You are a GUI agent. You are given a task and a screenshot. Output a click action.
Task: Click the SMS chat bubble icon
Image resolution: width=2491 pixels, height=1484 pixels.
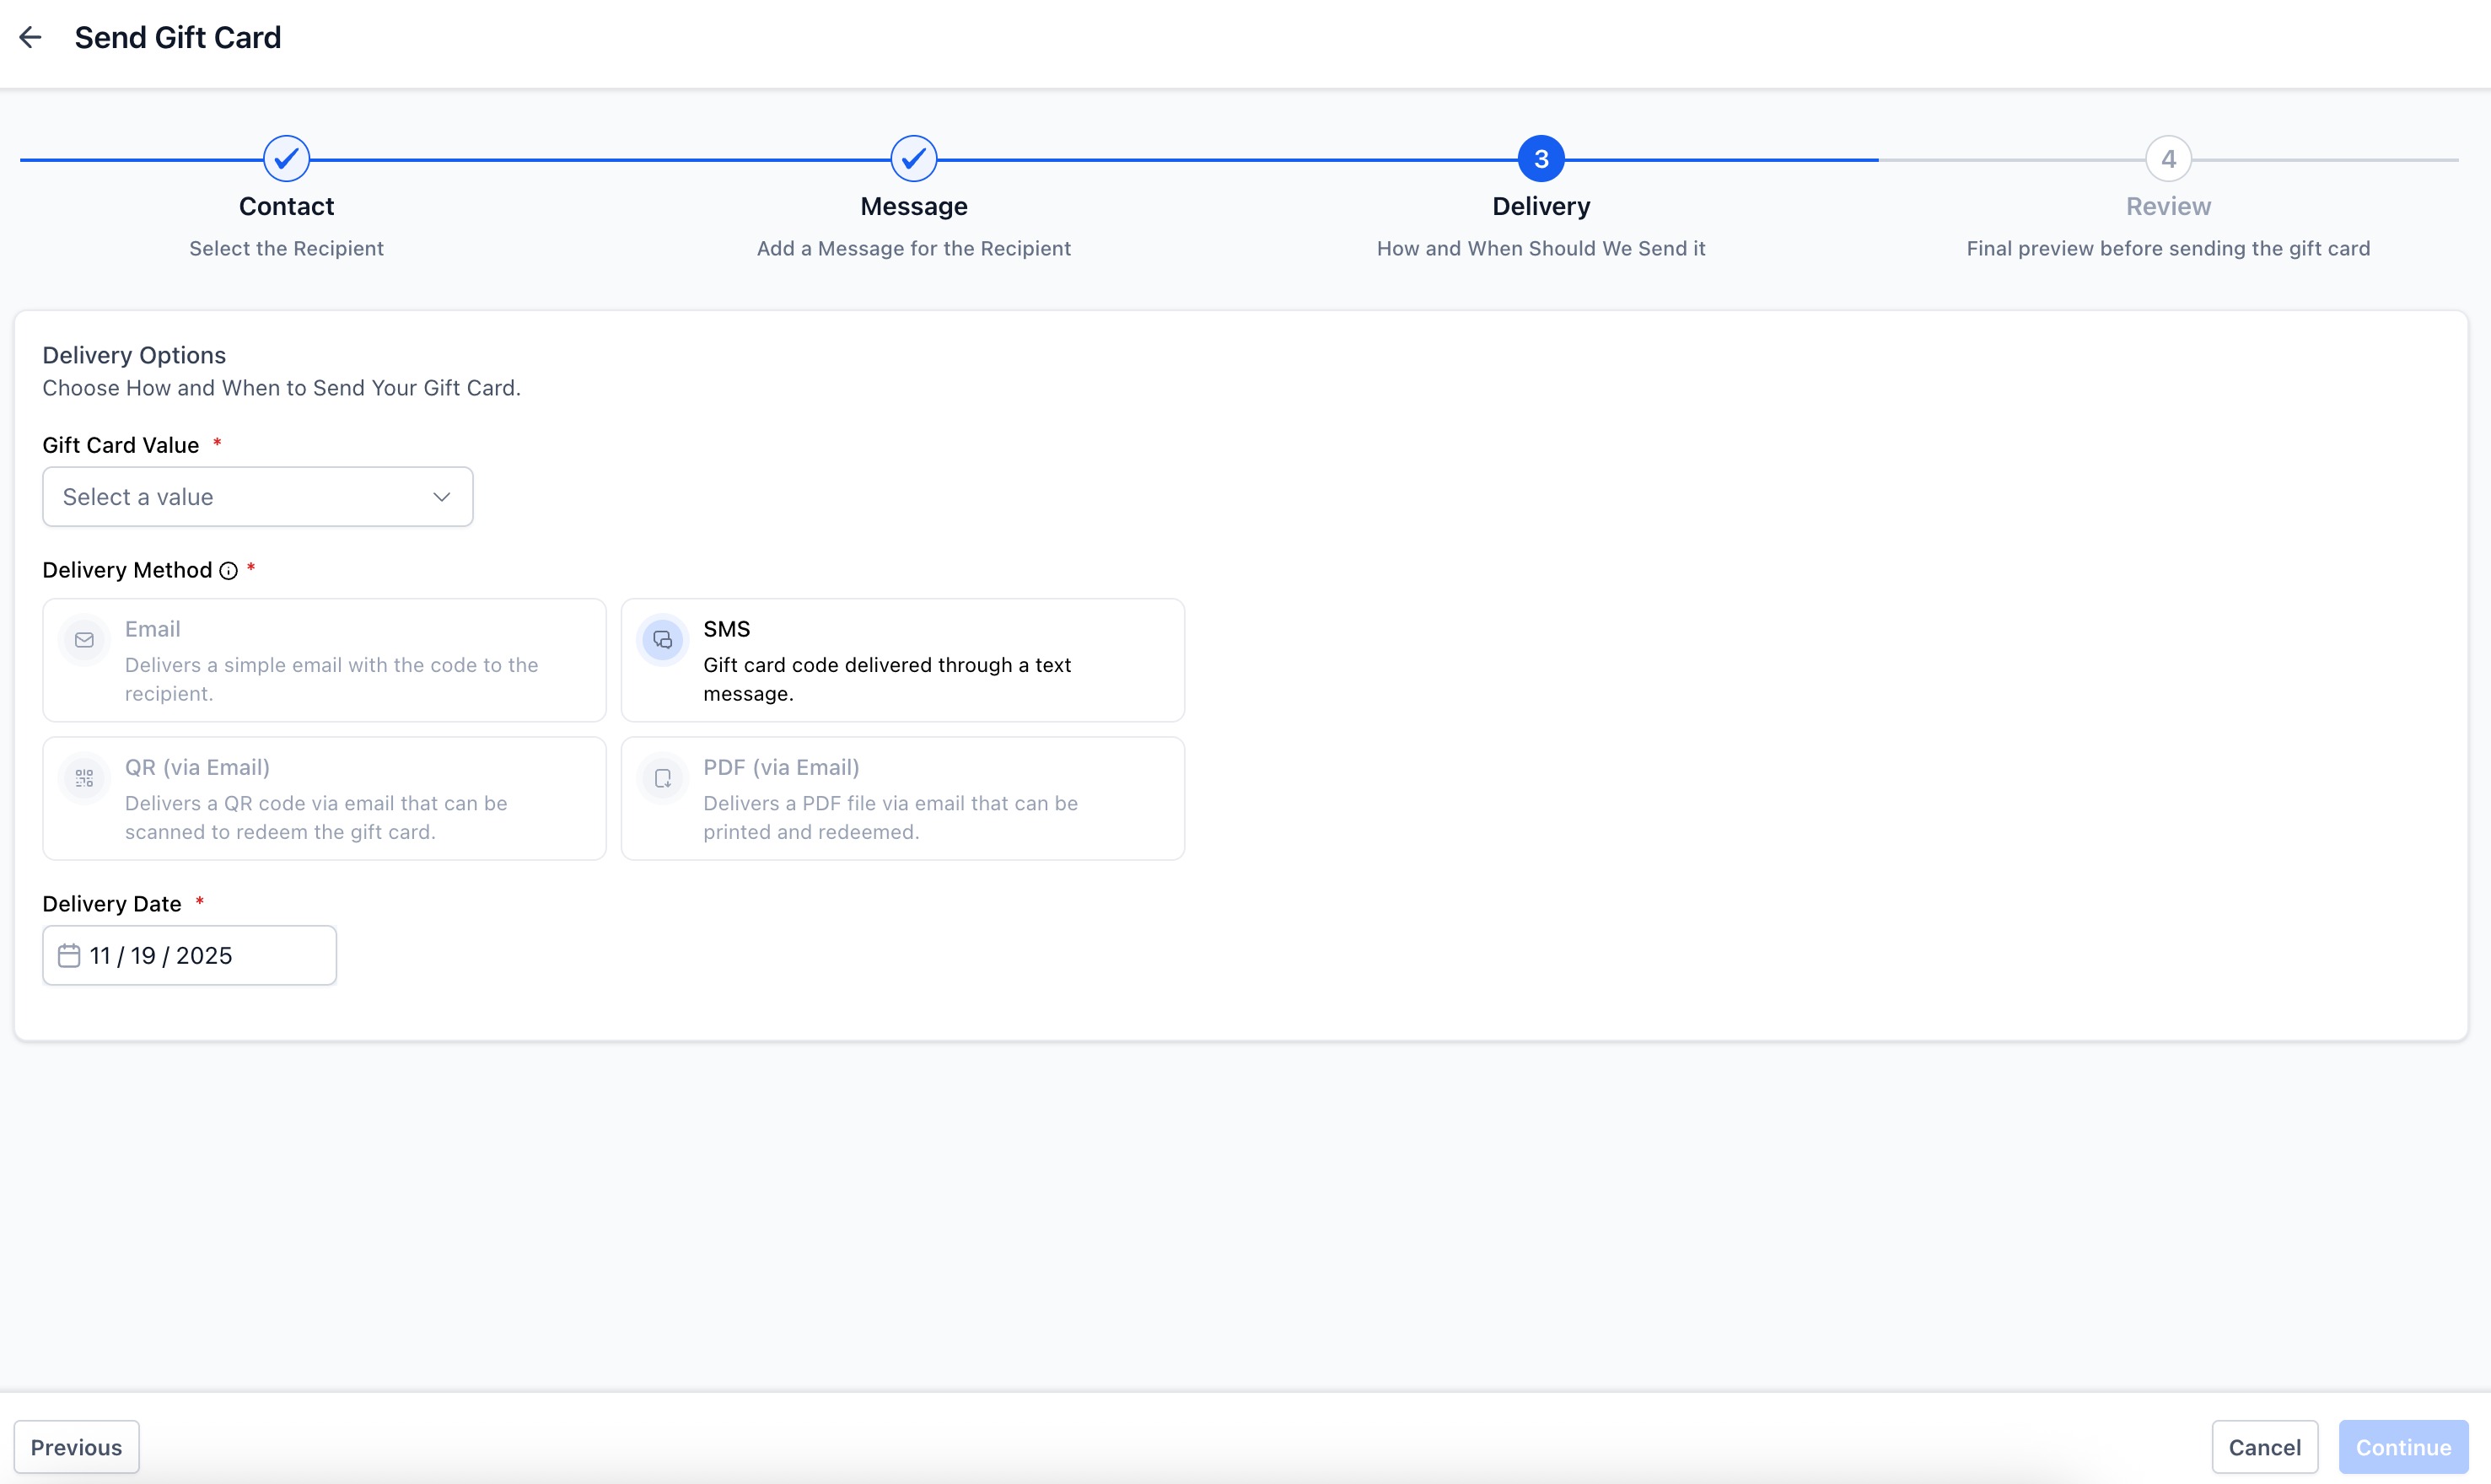[662, 640]
